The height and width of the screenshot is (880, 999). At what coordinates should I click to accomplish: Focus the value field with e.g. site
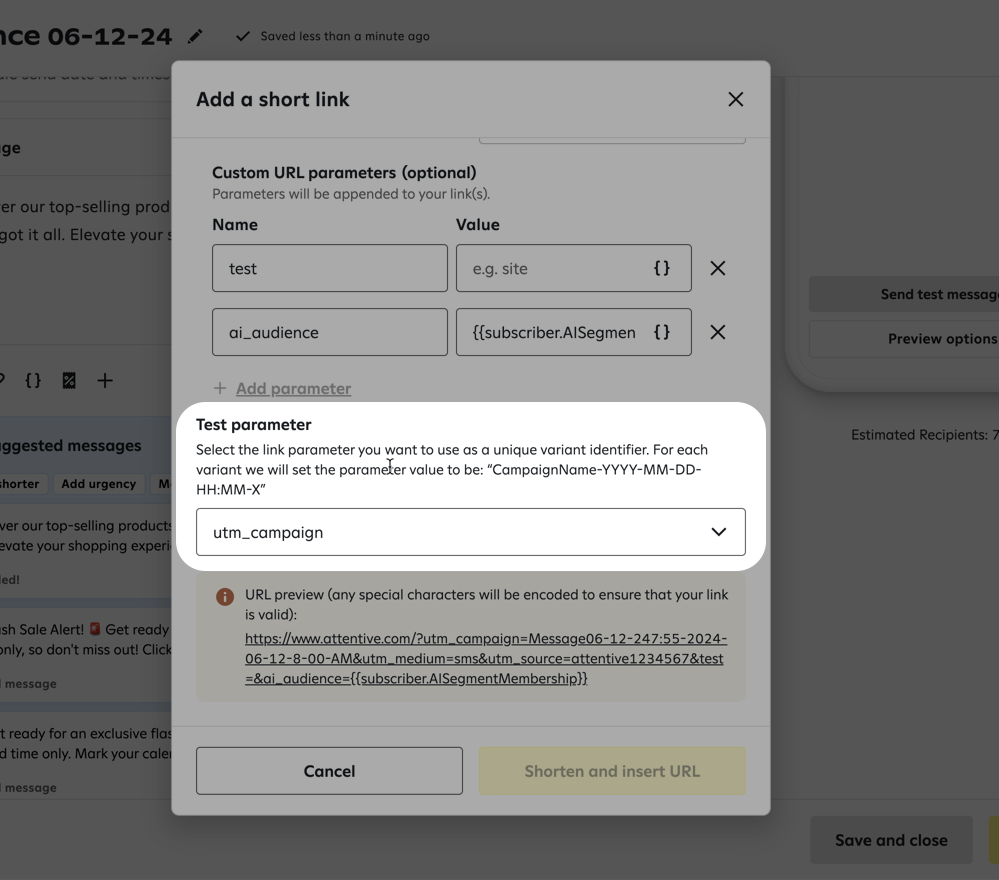[573, 268]
